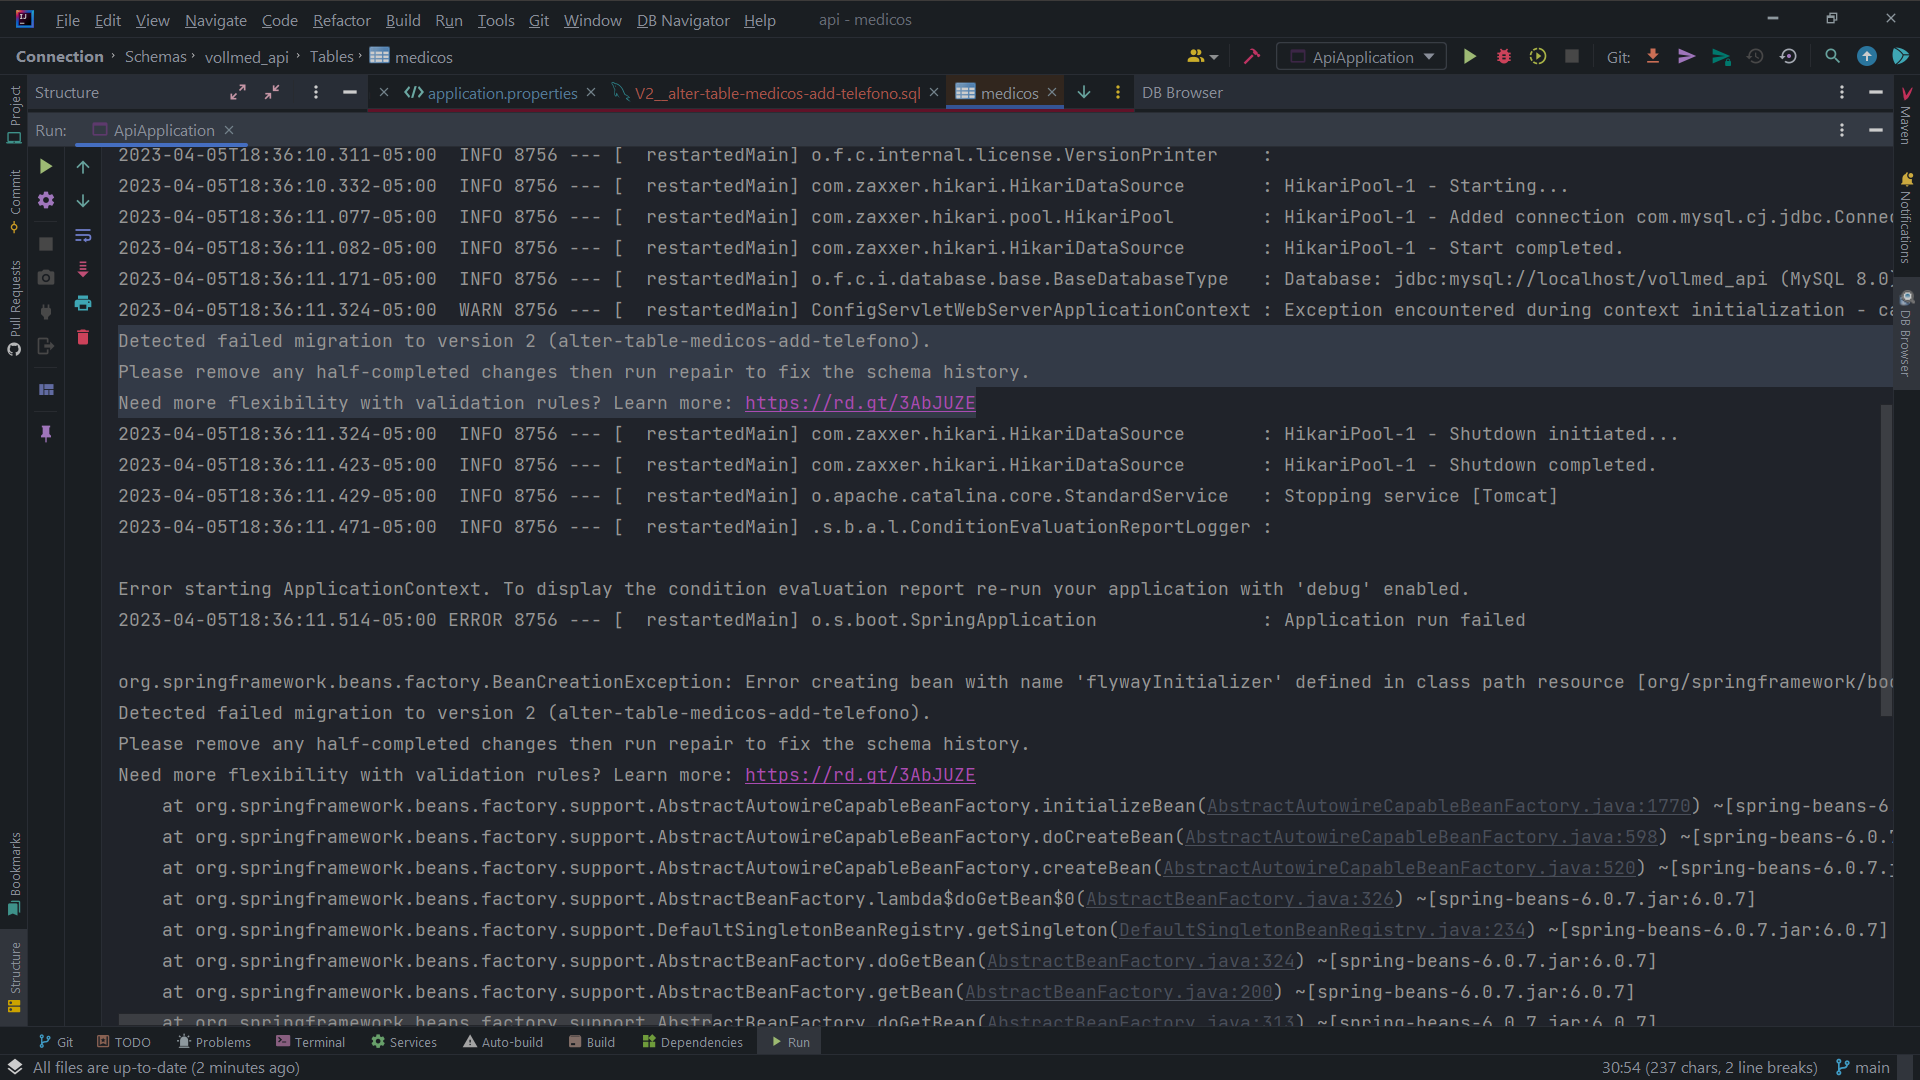Show hidden editor tabs dropdown arrow
The height and width of the screenshot is (1080, 1920).
(x=1084, y=92)
